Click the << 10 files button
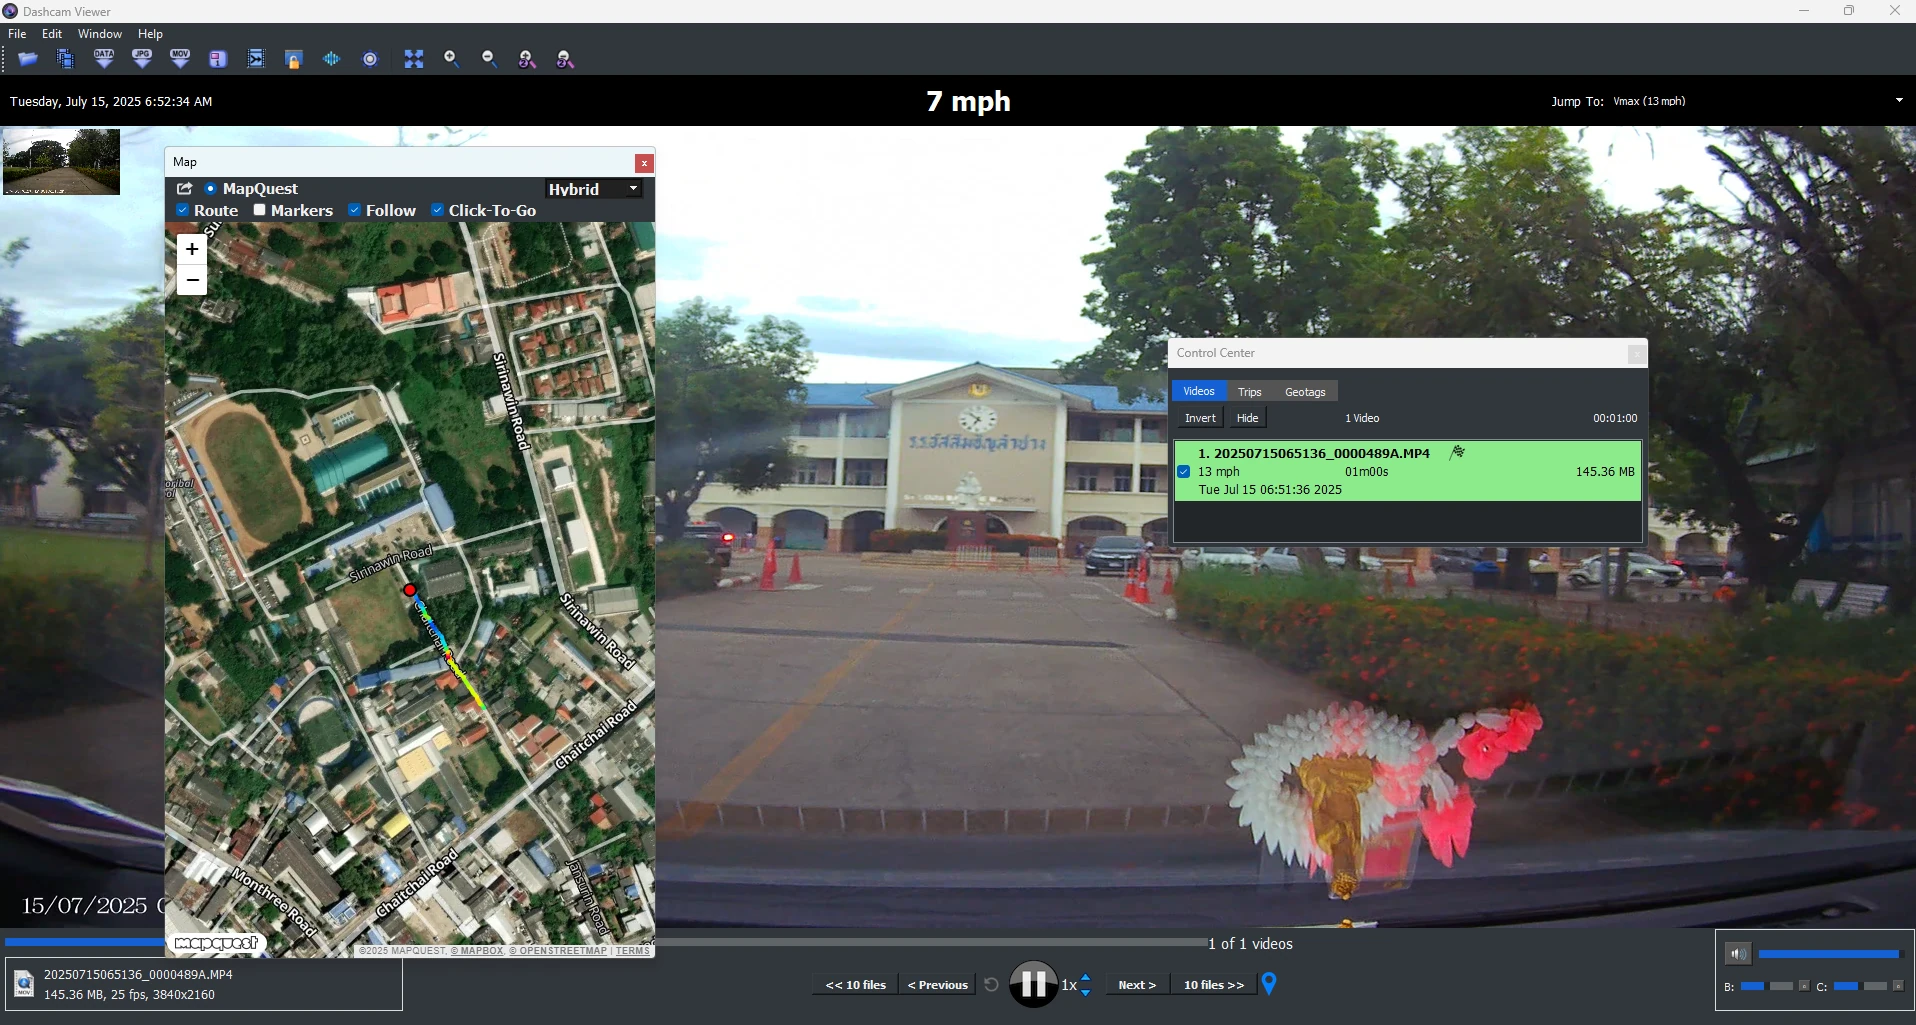Image resolution: width=1916 pixels, height=1025 pixels. (x=856, y=985)
